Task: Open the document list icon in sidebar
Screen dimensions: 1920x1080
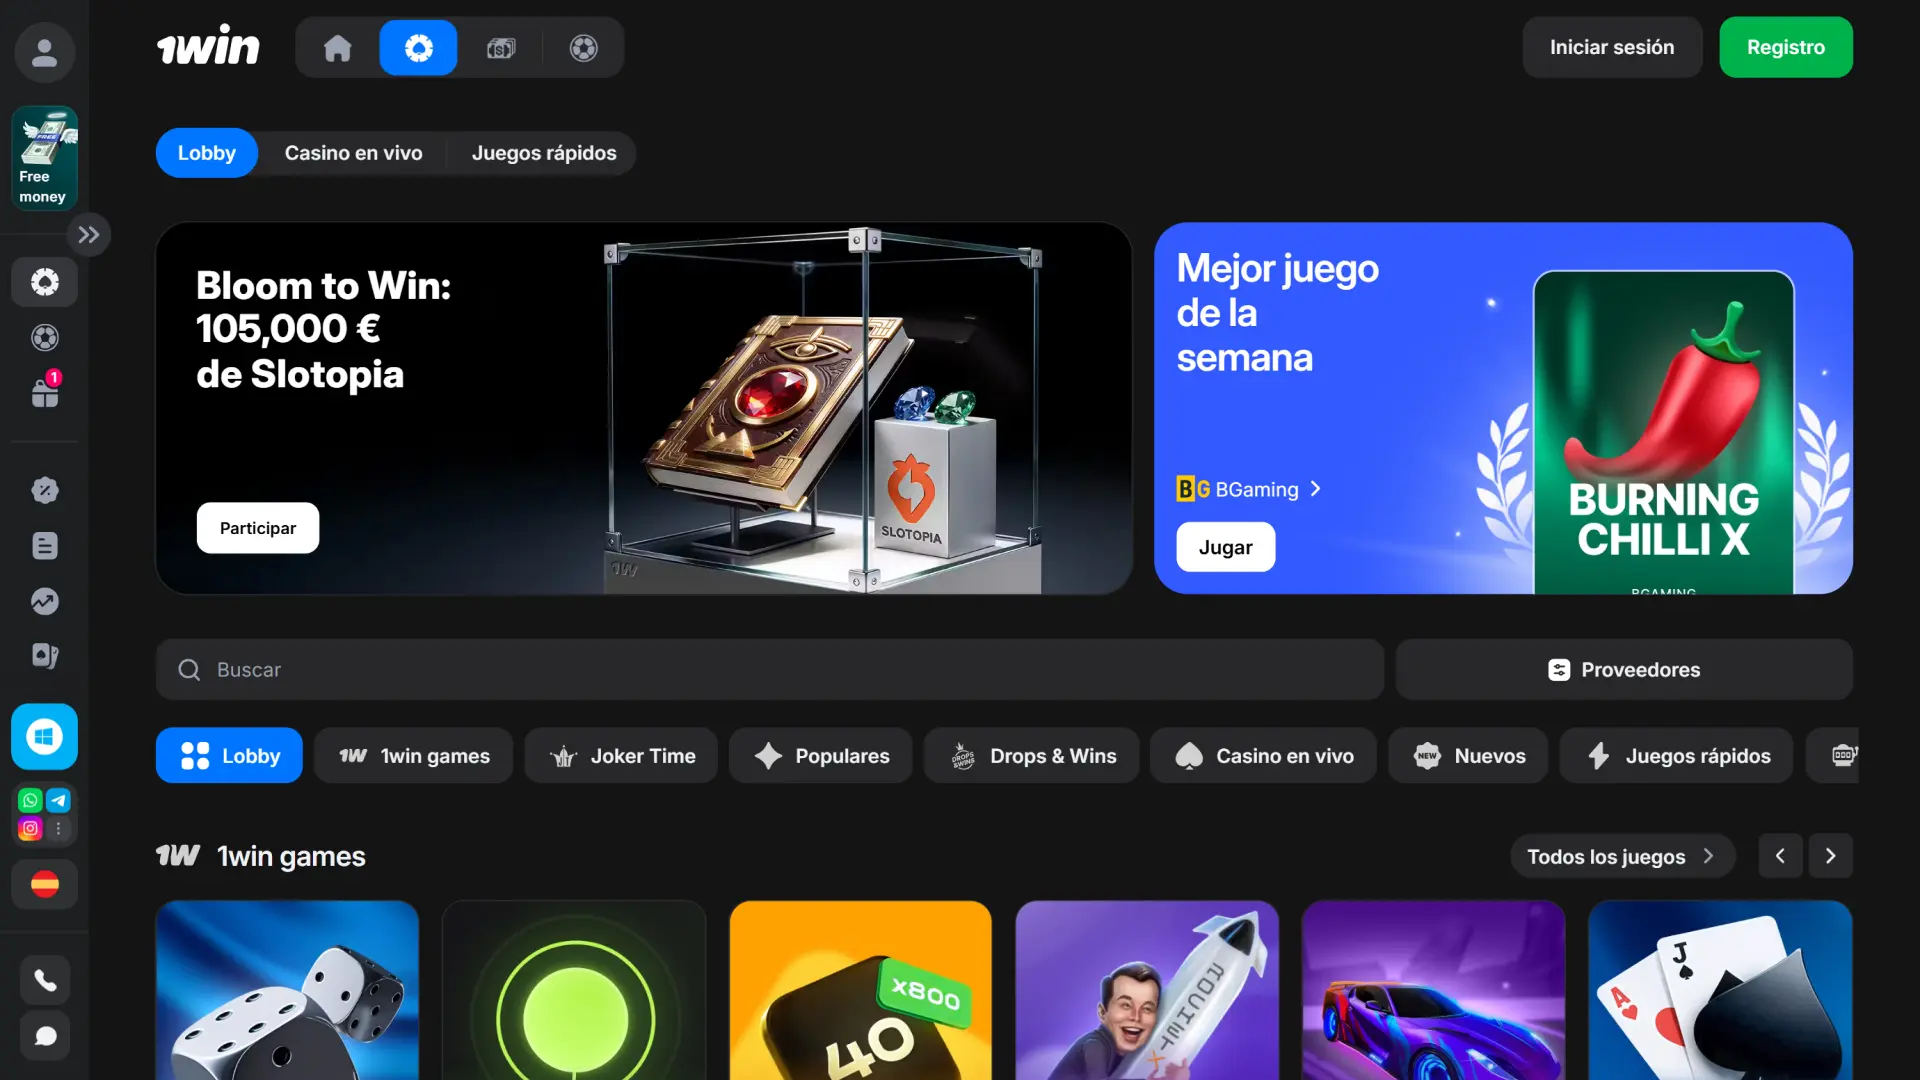Action: click(x=44, y=546)
